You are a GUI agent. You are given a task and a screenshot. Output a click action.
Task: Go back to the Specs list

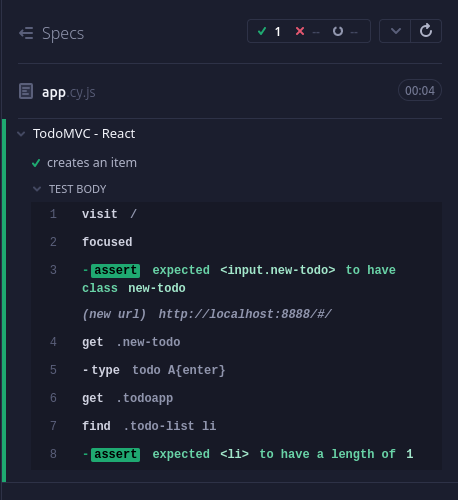coord(26,33)
